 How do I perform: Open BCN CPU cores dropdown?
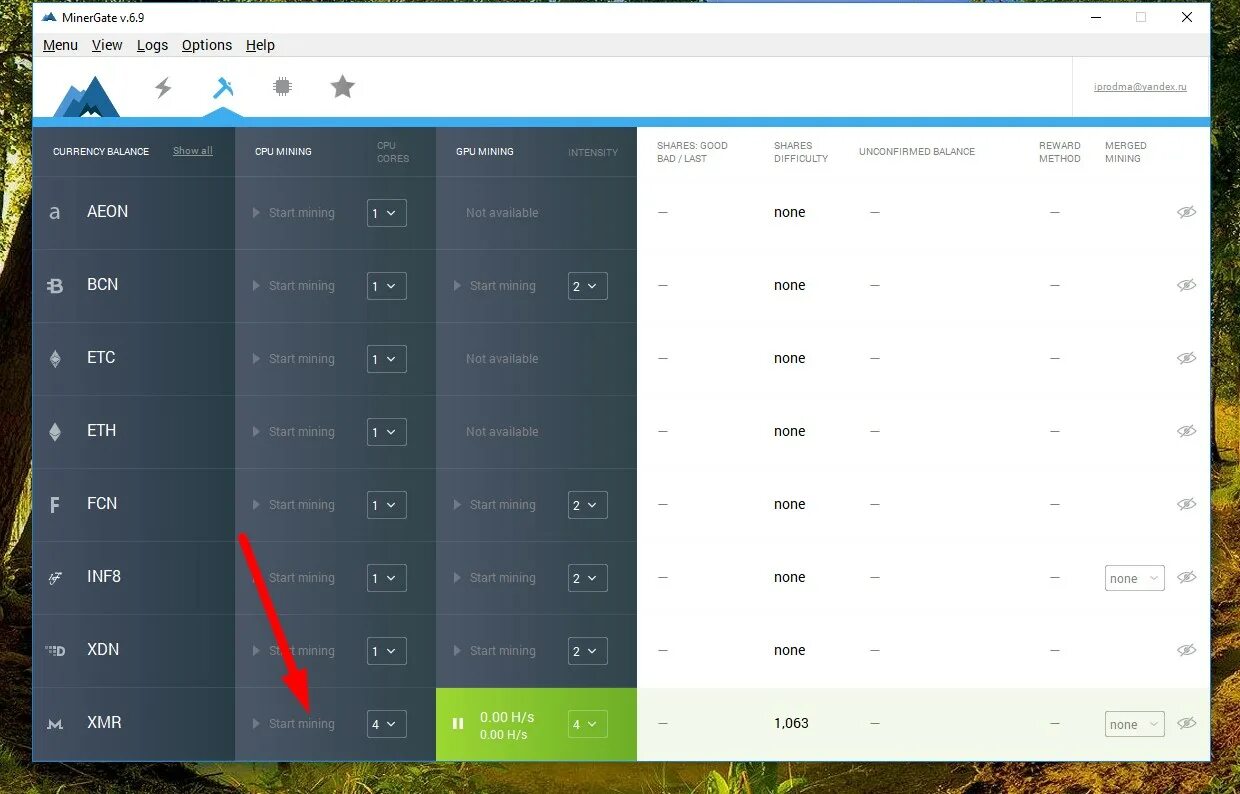(x=386, y=286)
